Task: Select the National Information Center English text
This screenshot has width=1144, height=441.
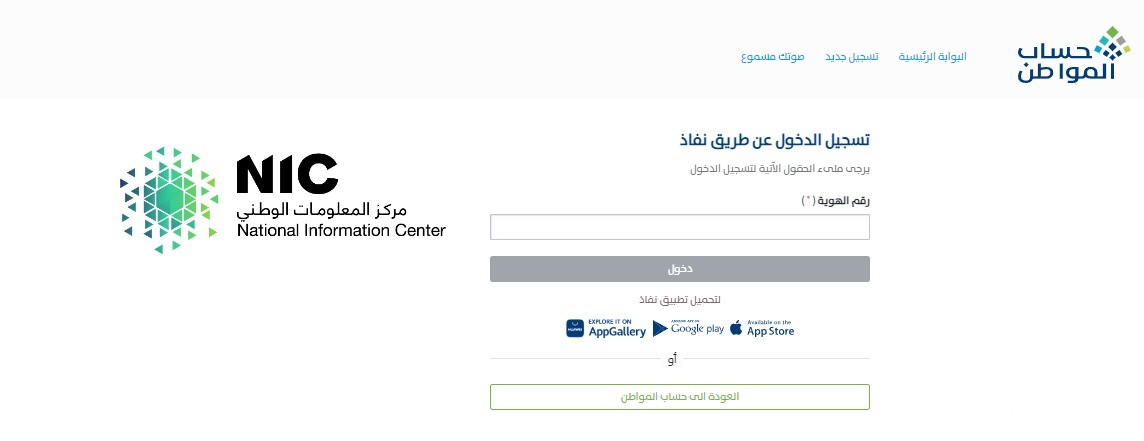Action: click(341, 231)
